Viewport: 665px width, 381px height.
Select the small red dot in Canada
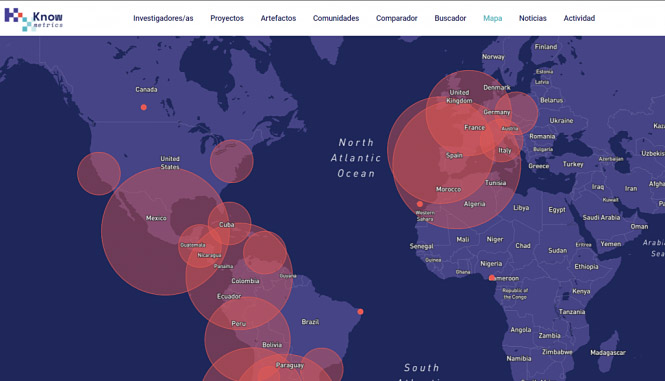(144, 107)
